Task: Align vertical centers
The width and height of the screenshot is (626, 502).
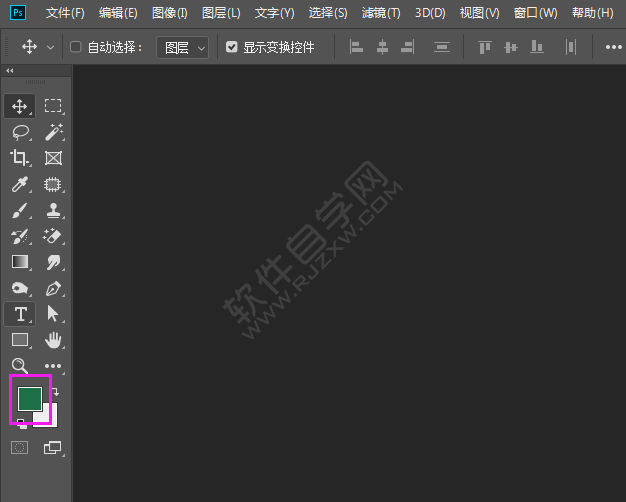Action: pos(511,48)
